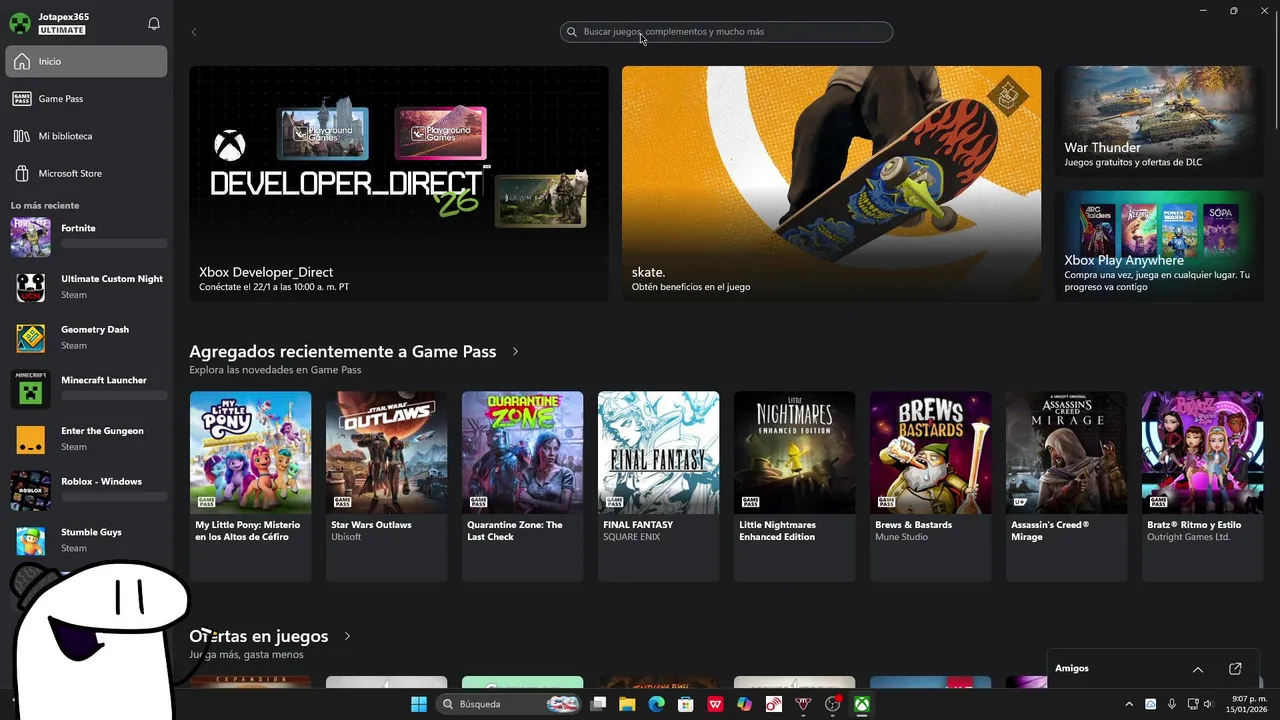Go to the Inicio home page
The image size is (1280, 720).
pos(86,61)
